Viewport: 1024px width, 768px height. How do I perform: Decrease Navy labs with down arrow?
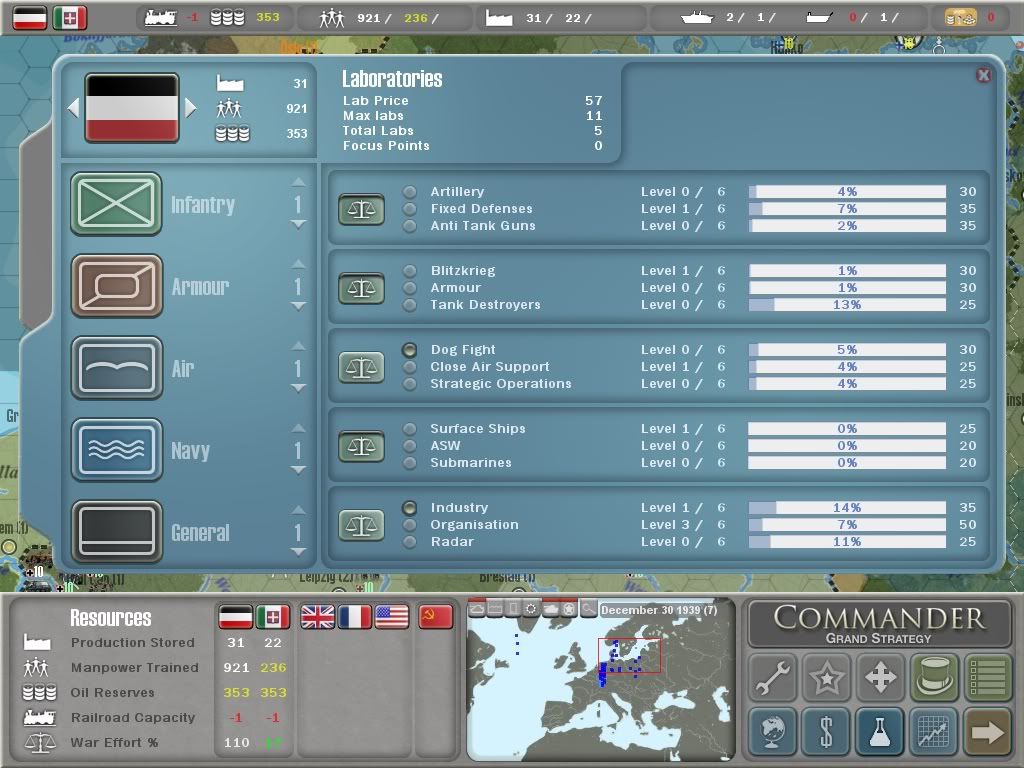point(298,470)
